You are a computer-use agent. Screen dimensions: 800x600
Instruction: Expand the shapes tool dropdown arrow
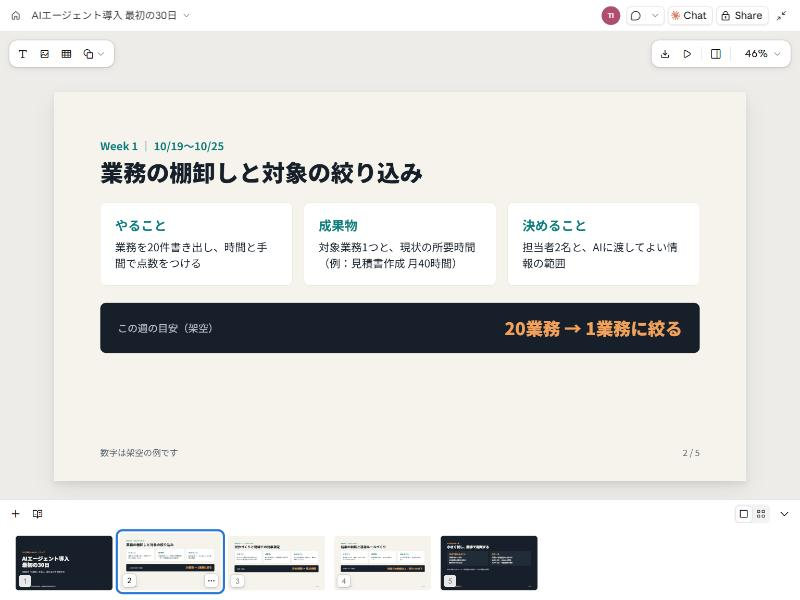point(101,54)
